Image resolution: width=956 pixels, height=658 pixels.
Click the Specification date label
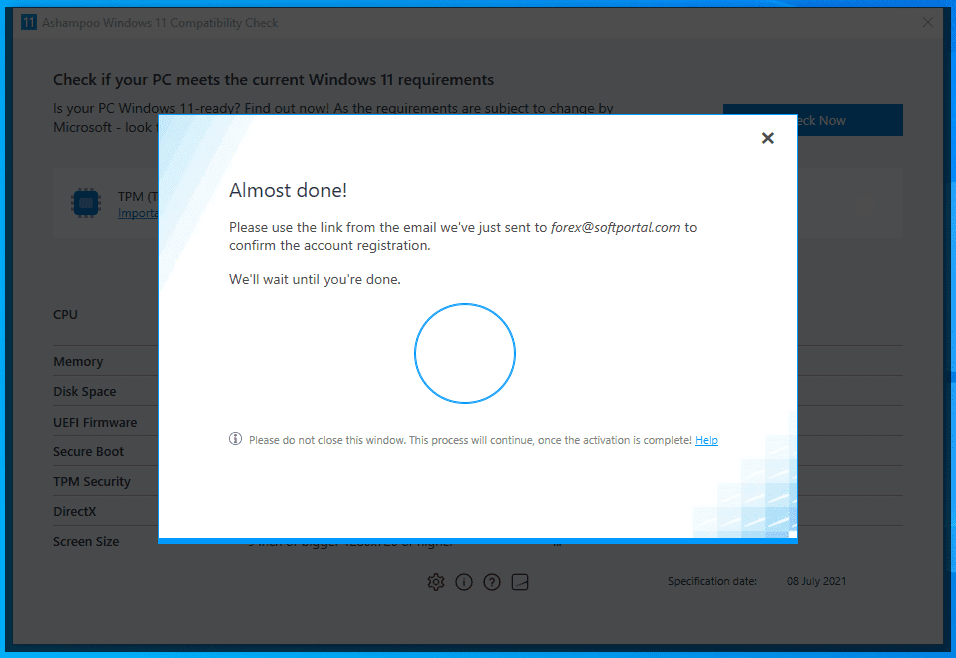click(x=712, y=581)
